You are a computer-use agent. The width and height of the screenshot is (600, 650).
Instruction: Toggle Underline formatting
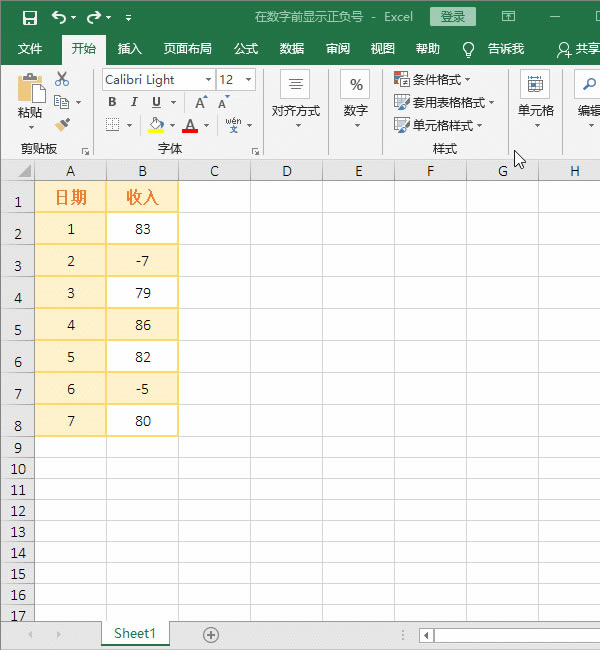156,102
